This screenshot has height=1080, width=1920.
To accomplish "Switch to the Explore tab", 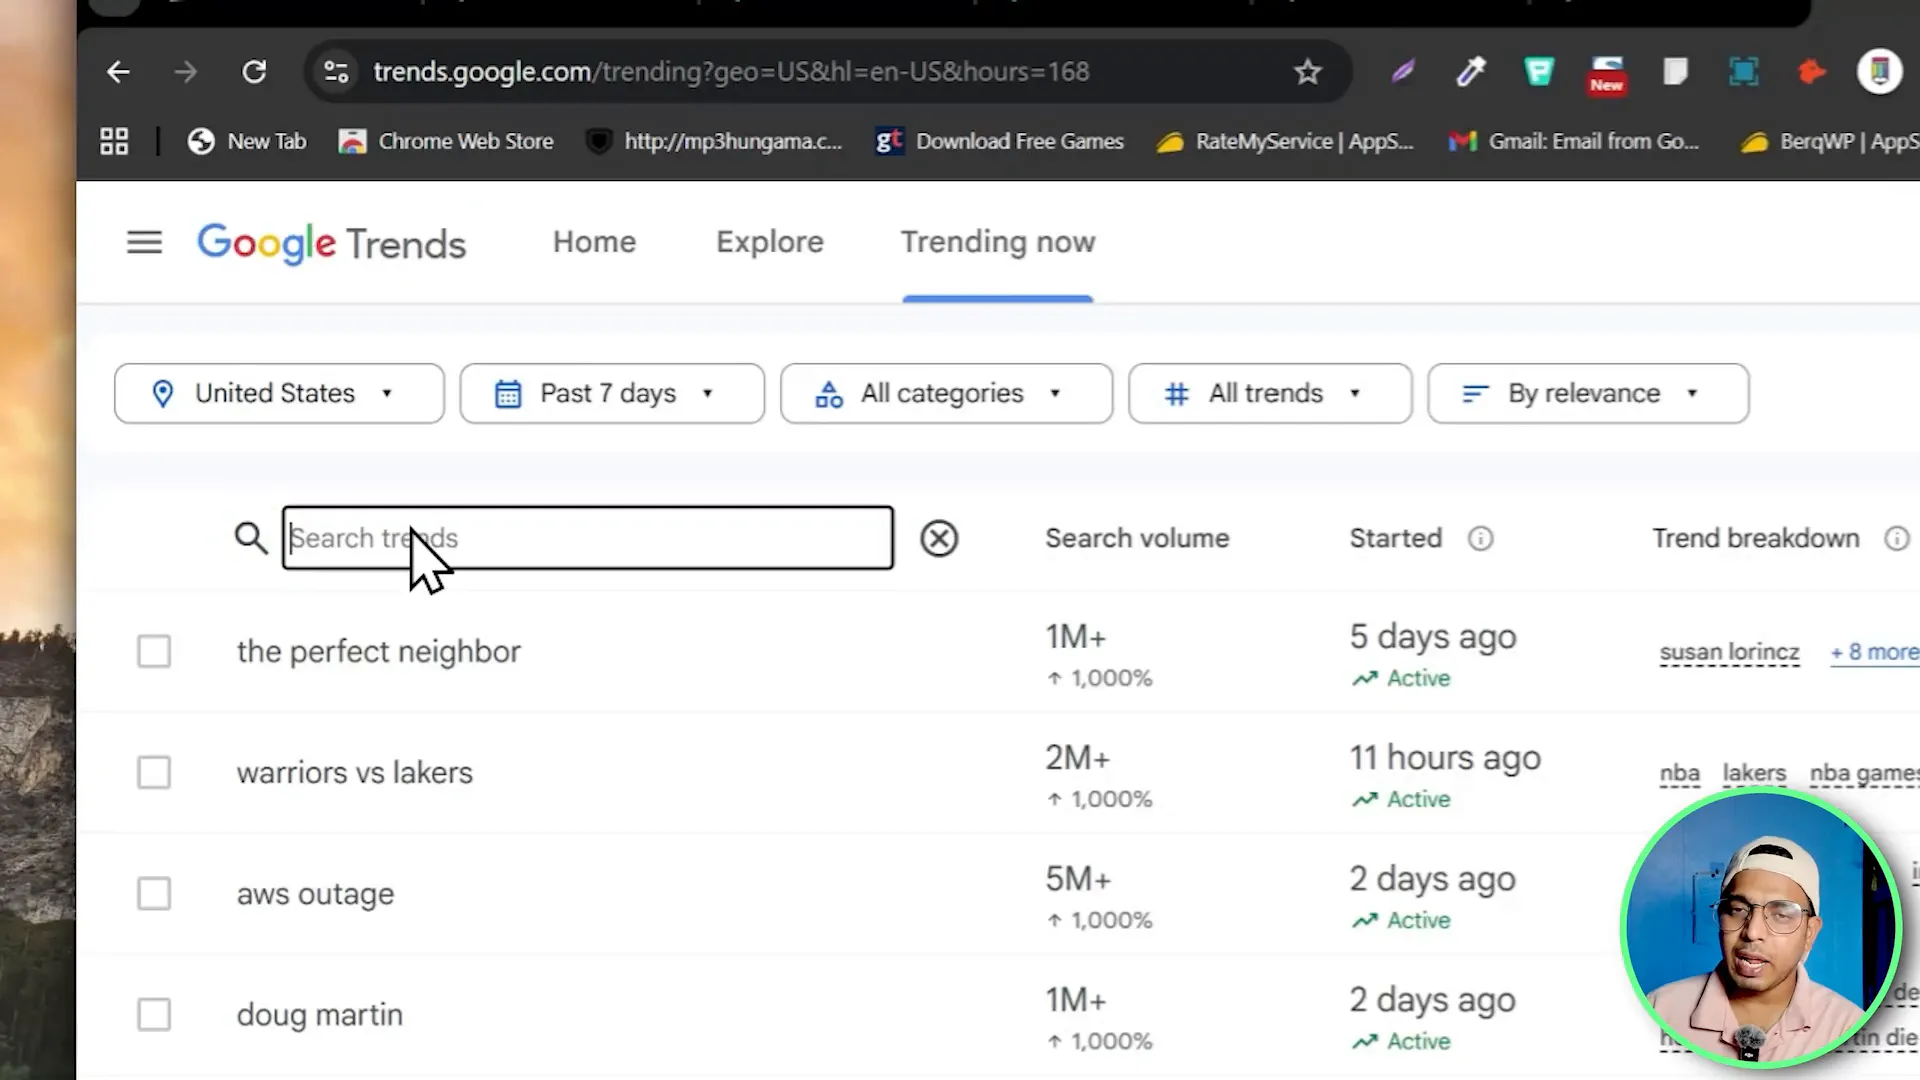I will pos(769,242).
